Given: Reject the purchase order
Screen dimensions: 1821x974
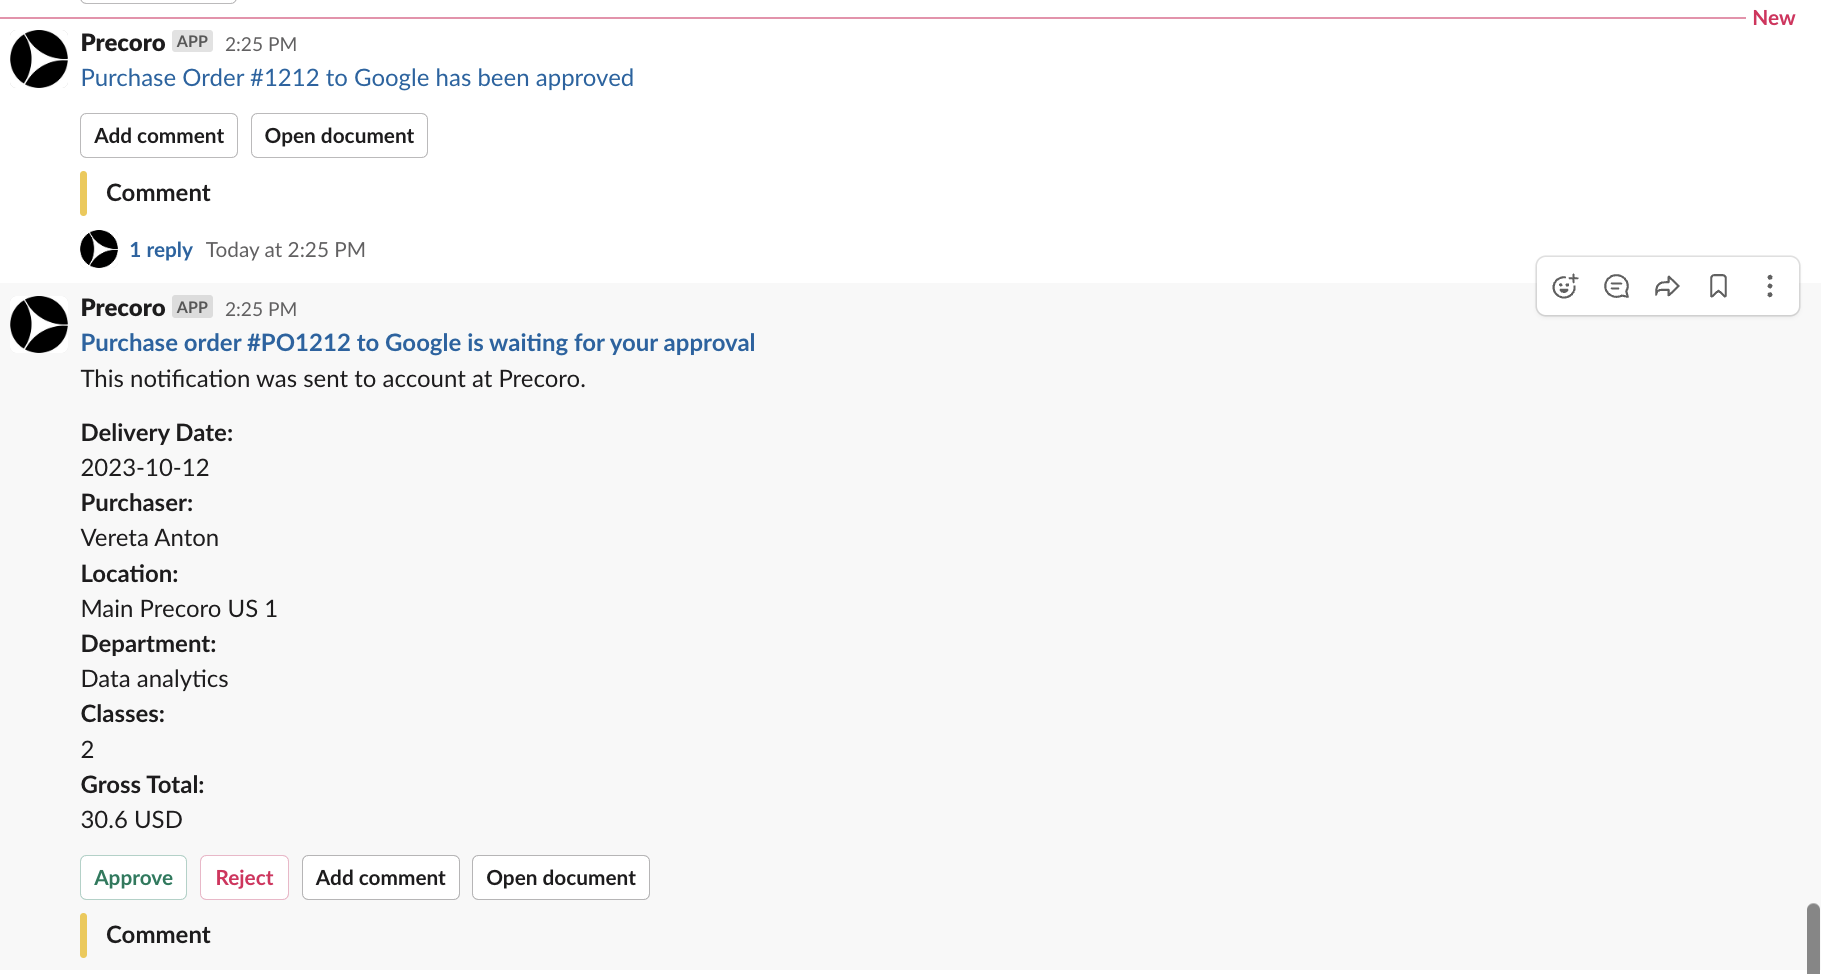Looking at the screenshot, I should pyautogui.click(x=244, y=877).
